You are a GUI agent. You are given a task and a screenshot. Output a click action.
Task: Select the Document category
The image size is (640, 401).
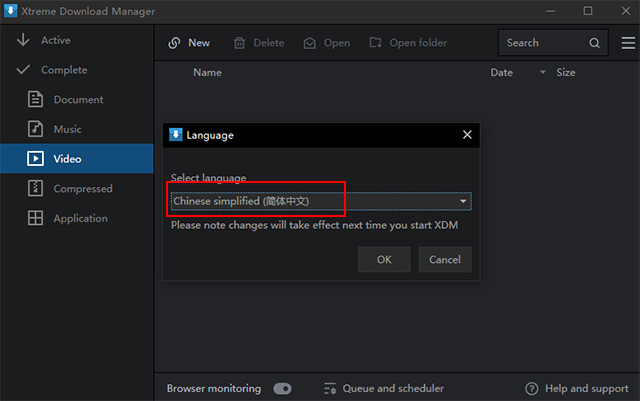tap(78, 100)
